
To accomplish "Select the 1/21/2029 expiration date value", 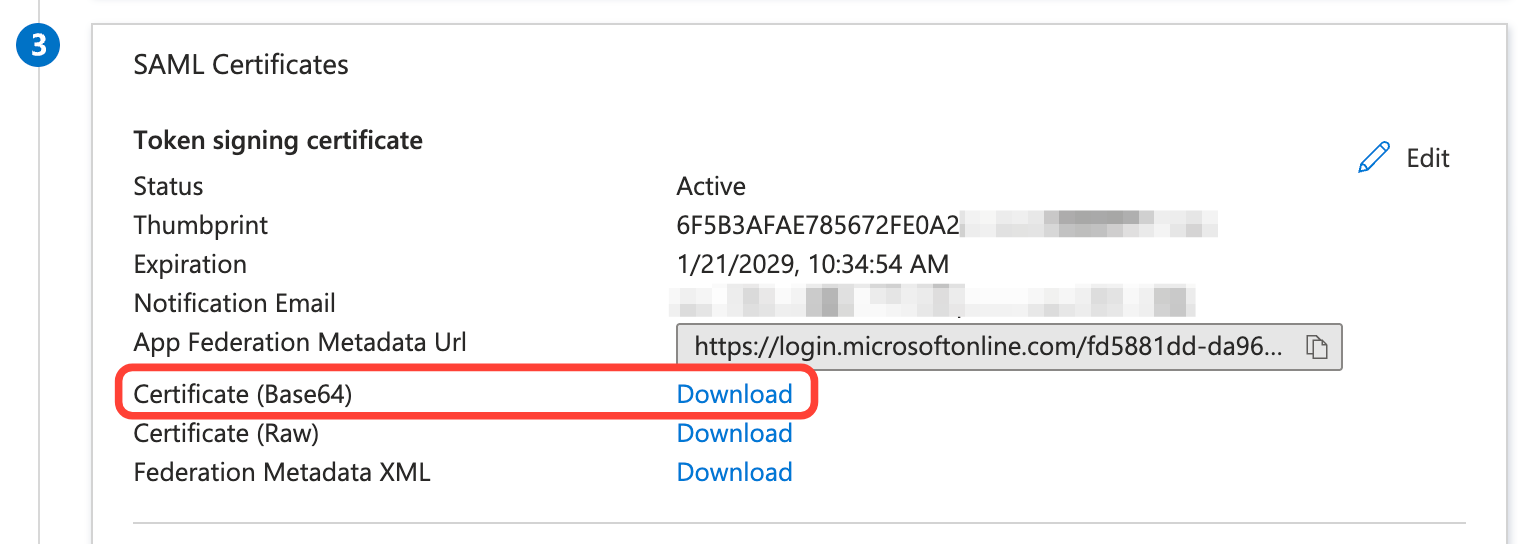I will tap(812, 265).
